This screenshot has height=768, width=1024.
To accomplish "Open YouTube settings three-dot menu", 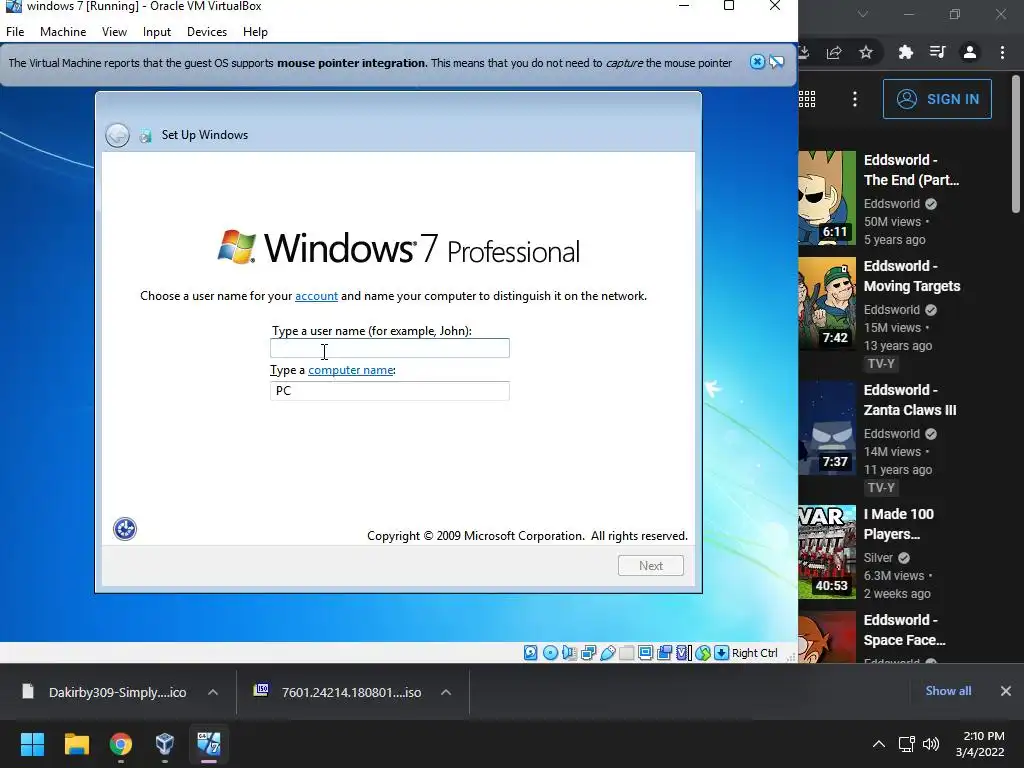I will point(855,99).
